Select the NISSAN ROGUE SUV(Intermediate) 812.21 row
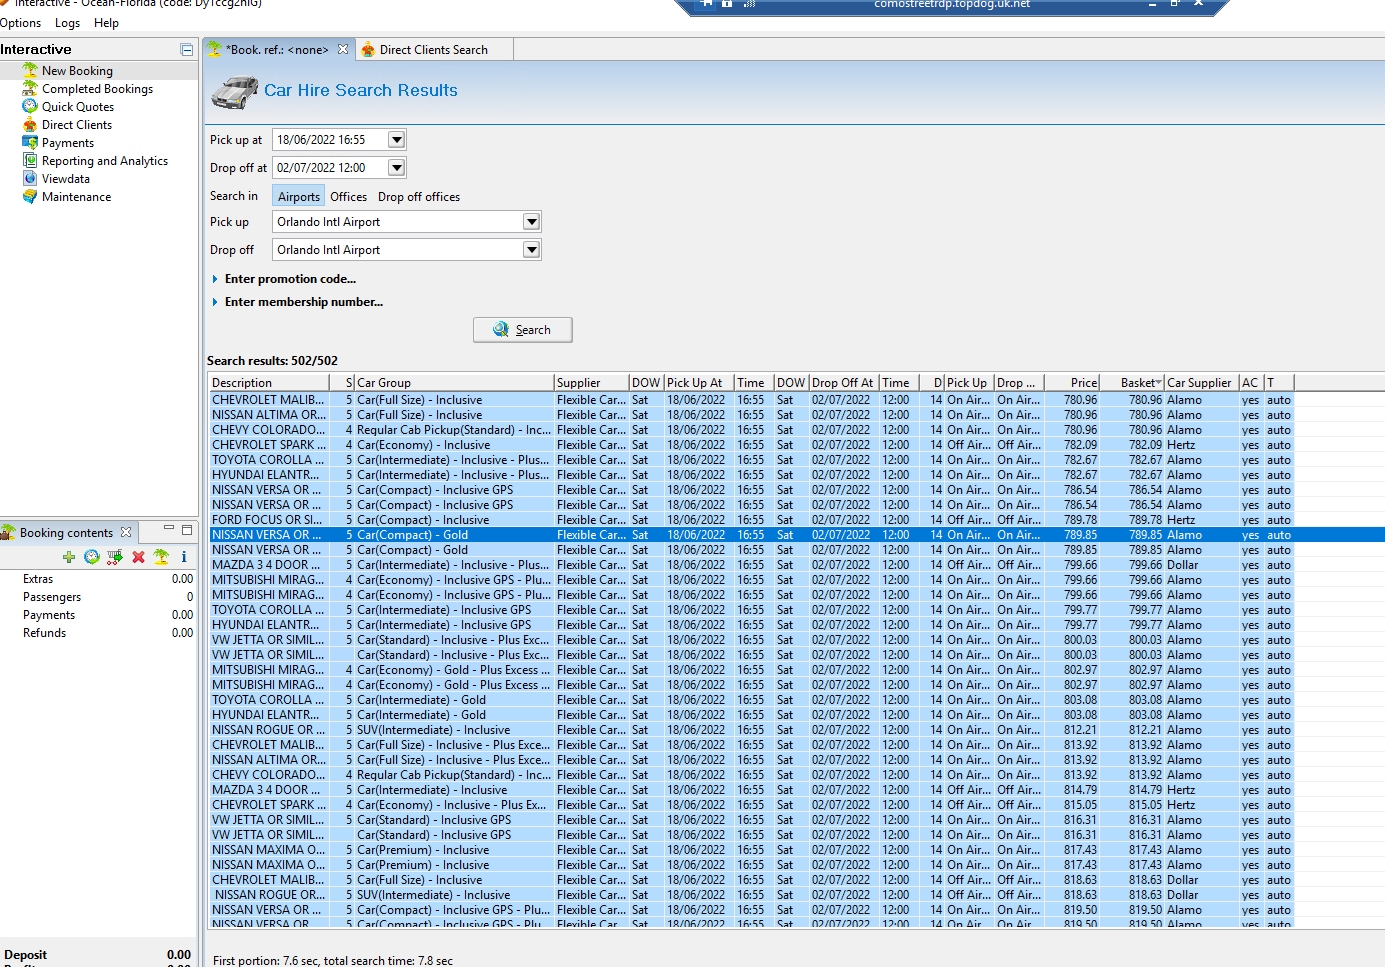This screenshot has height=967, width=1385. pos(752,730)
